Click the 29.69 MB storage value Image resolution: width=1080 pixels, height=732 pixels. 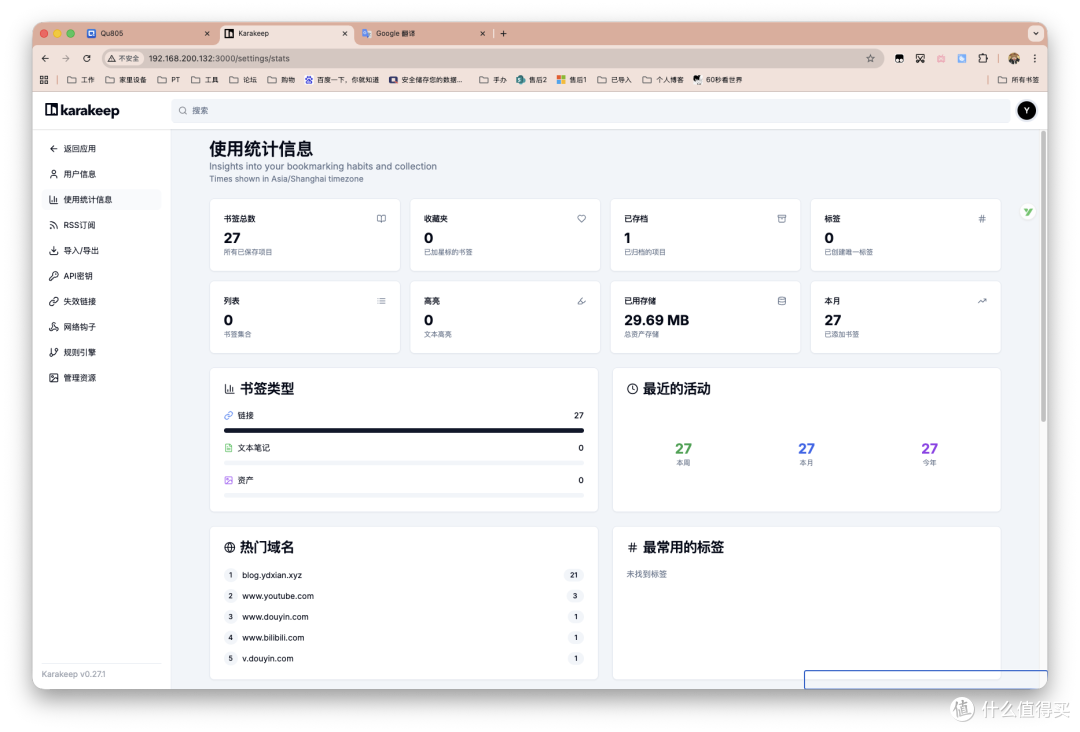(656, 320)
